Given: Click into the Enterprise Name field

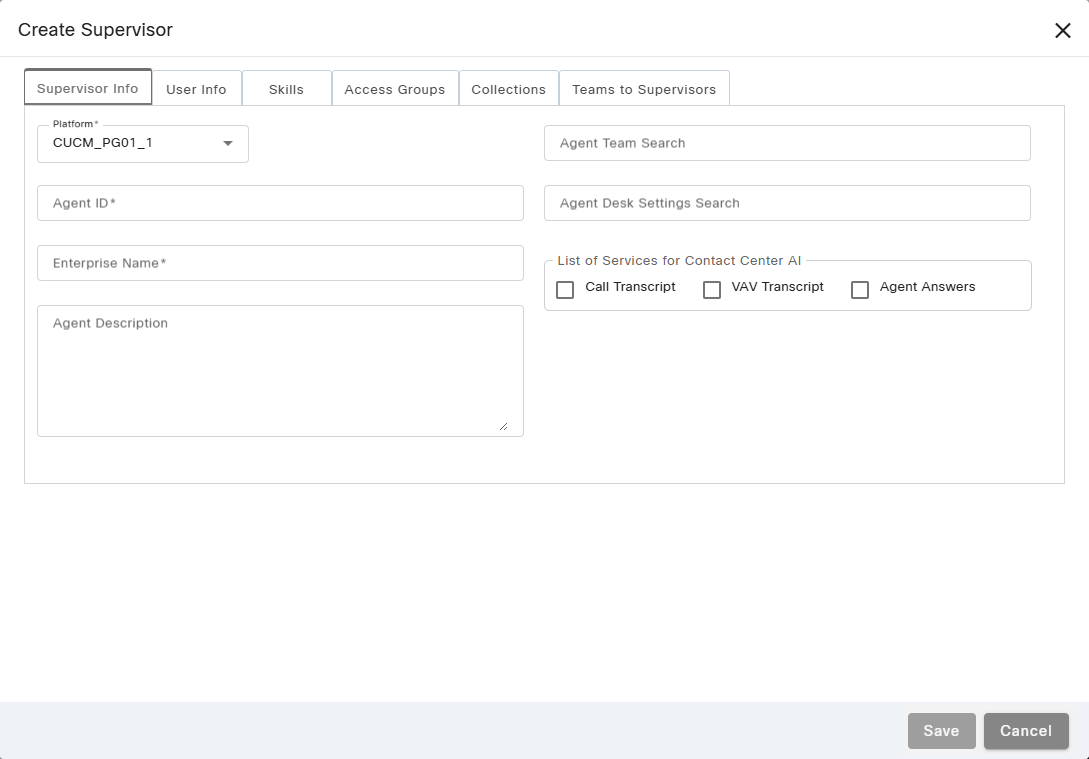Looking at the screenshot, I should 281,263.
